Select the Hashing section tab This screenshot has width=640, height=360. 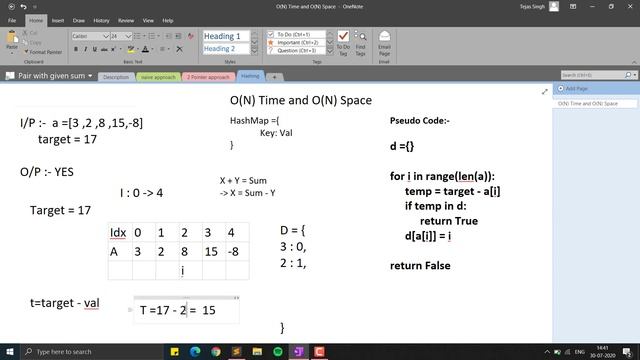click(250, 76)
